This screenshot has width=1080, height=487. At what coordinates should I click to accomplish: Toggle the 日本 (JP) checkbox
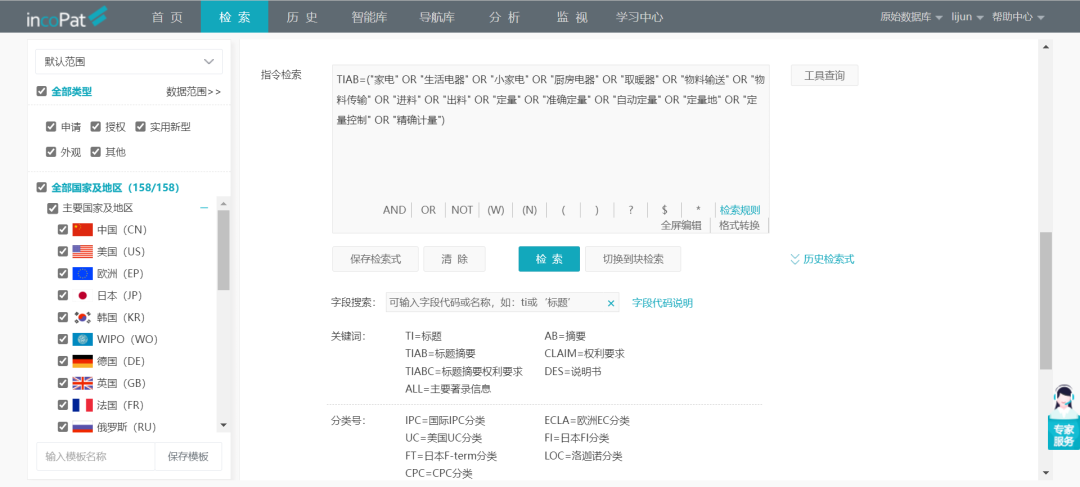click(x=63, y=295)
